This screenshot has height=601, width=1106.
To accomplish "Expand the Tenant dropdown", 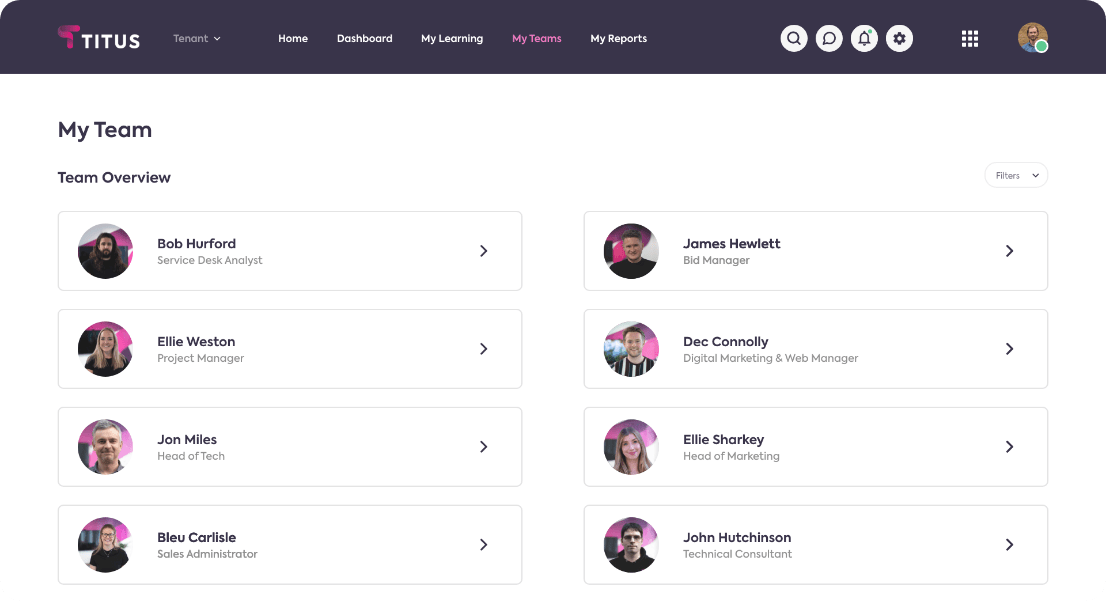I will point(197,39).
